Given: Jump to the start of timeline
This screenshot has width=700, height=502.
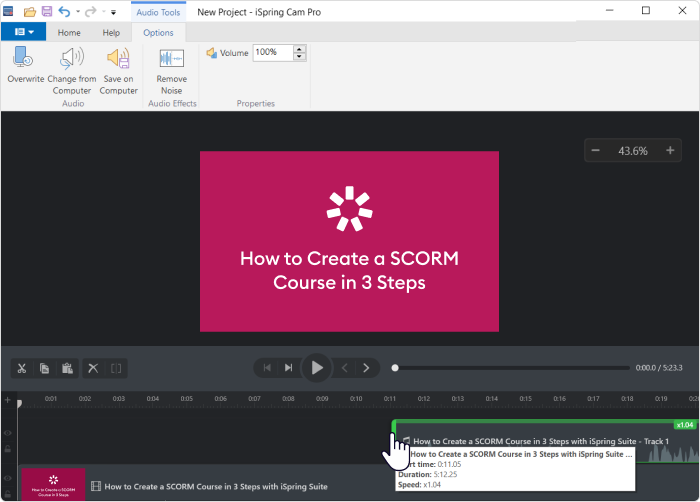Looking at the screenshot, I should pos(267,368).
